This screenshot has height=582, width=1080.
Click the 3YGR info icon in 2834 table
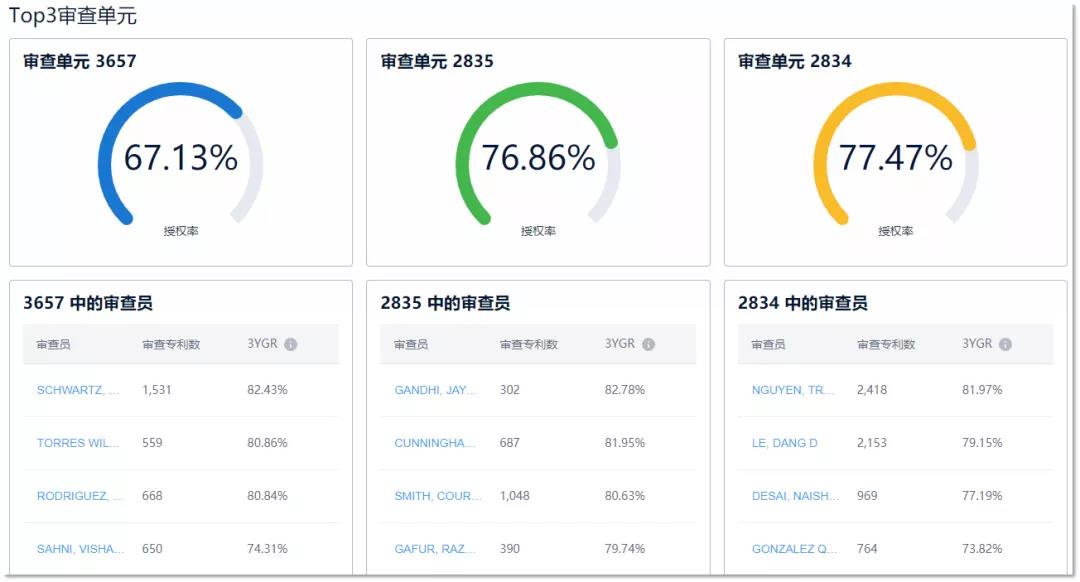pyautogui.click(x=1005, y=344)
